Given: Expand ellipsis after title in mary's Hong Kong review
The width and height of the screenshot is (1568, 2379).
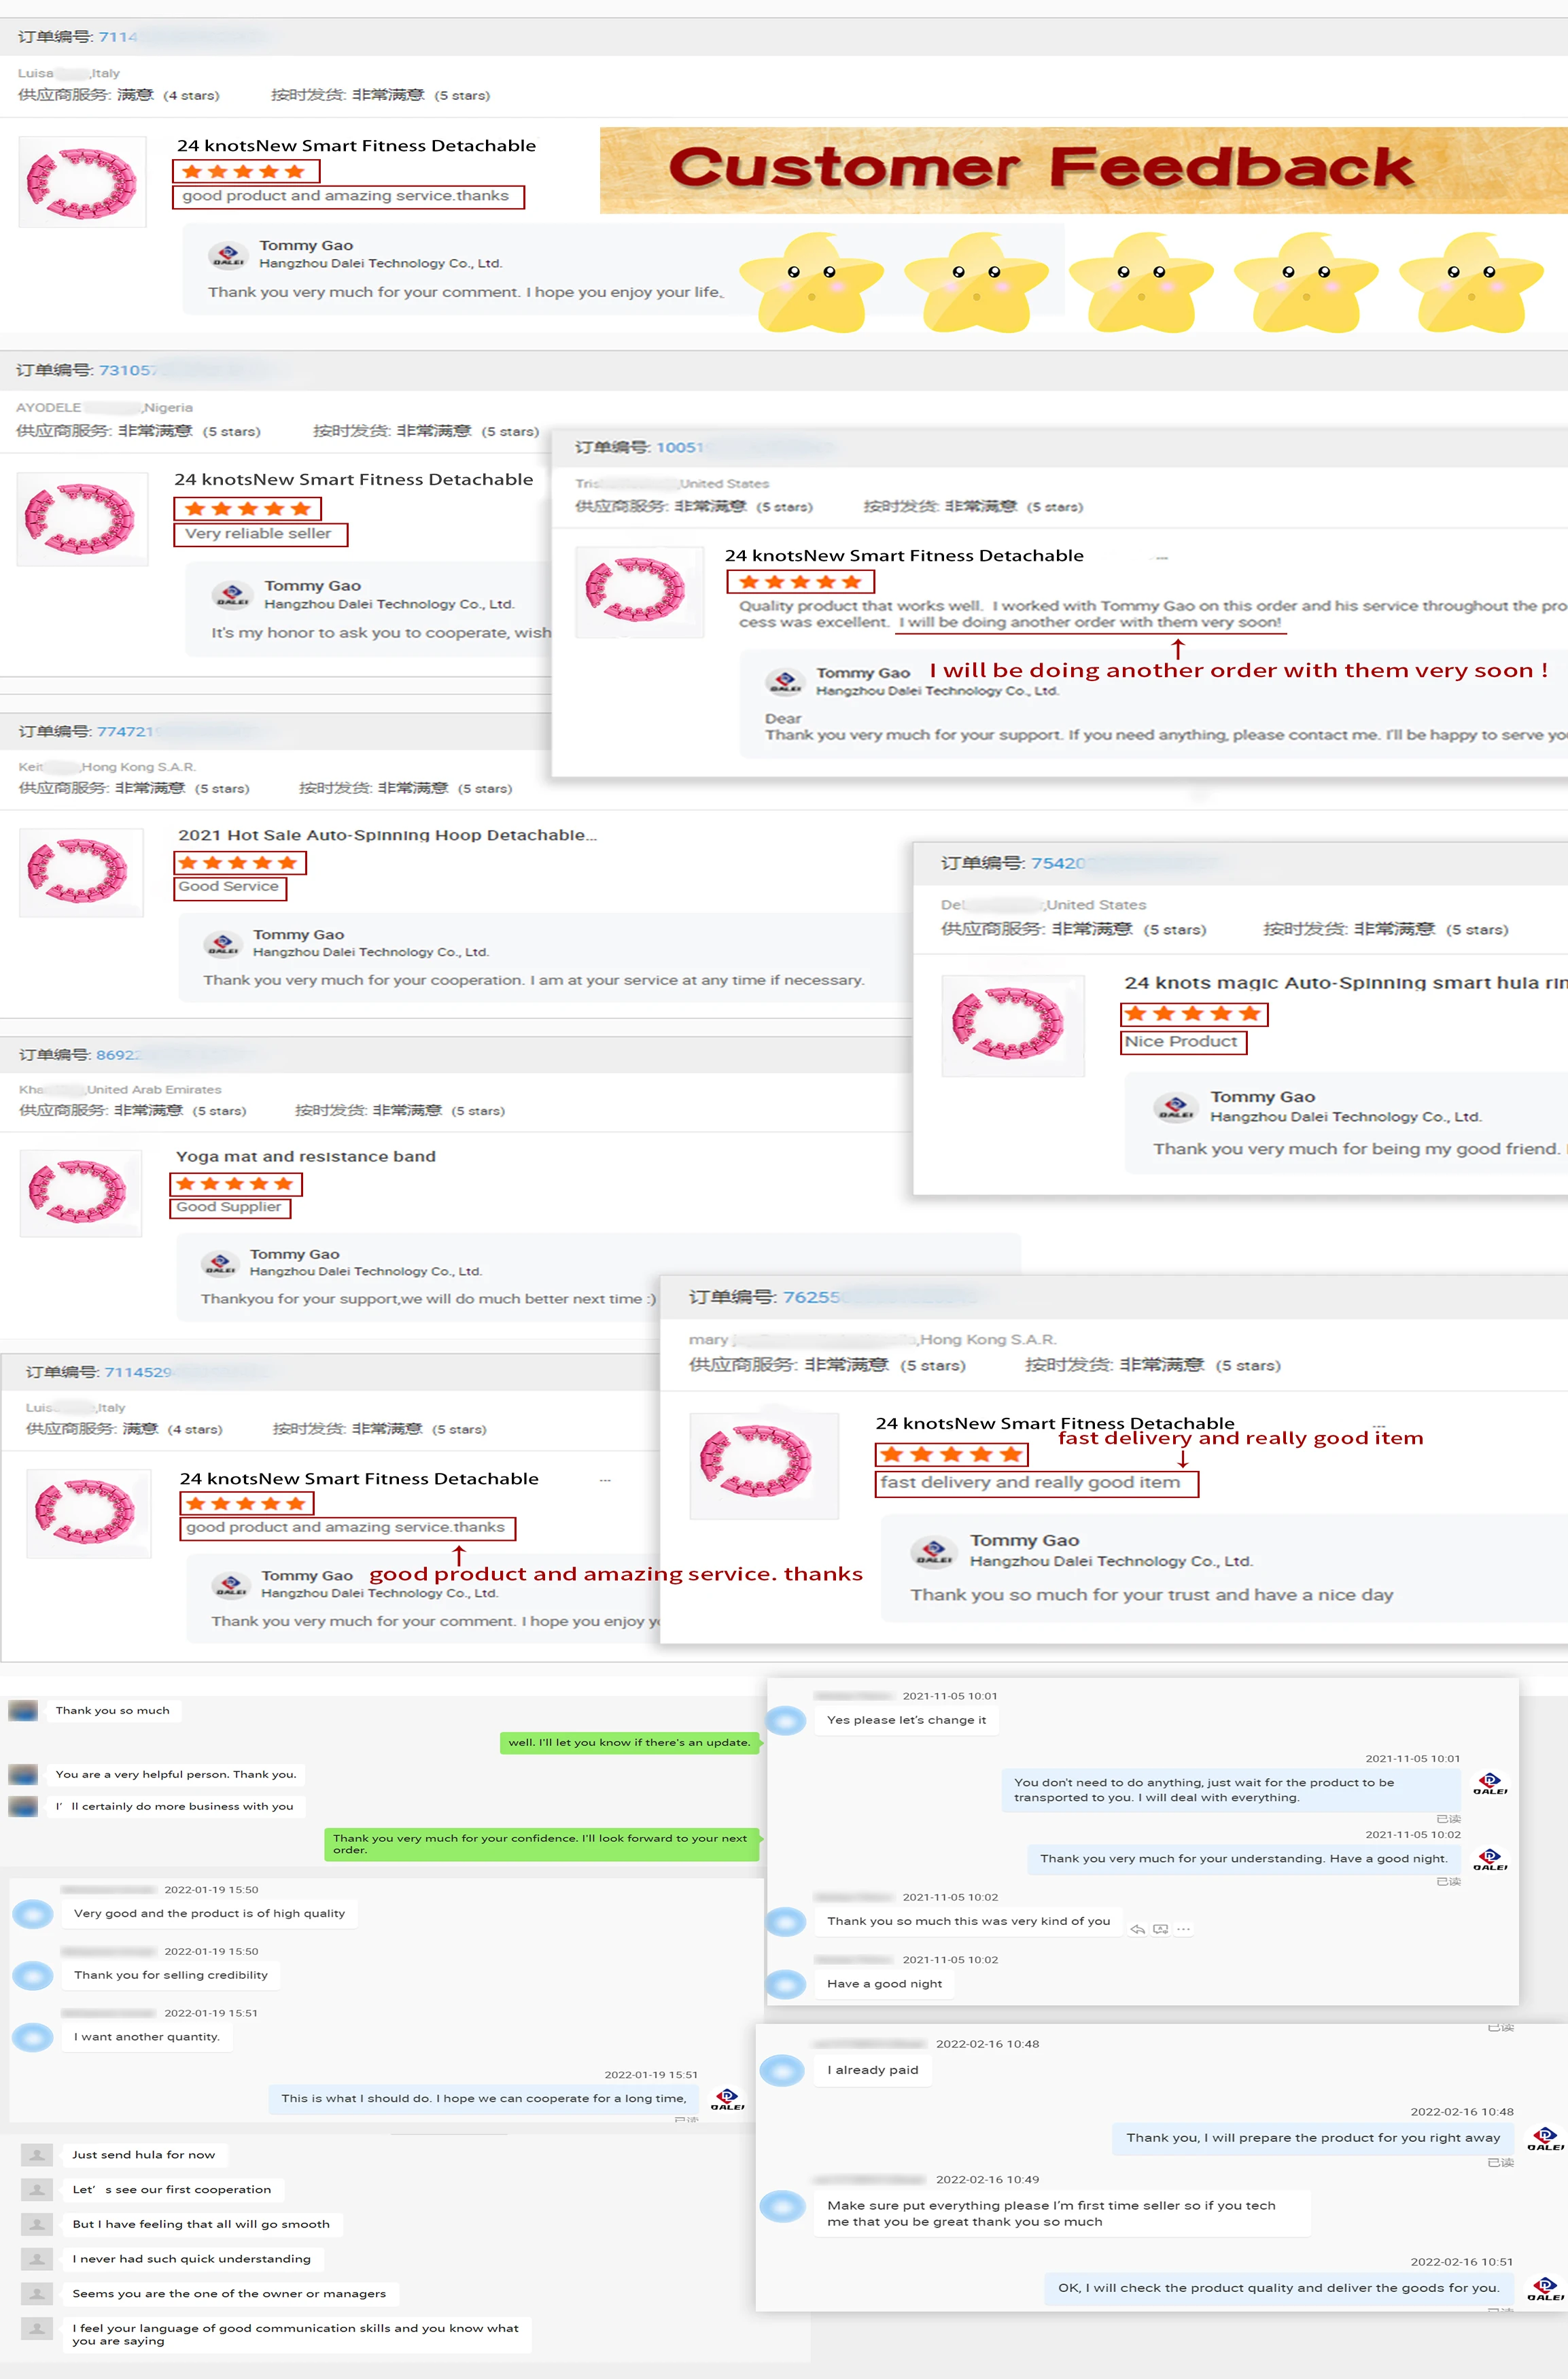Looking at the screenshot, I should 1379,1425.
